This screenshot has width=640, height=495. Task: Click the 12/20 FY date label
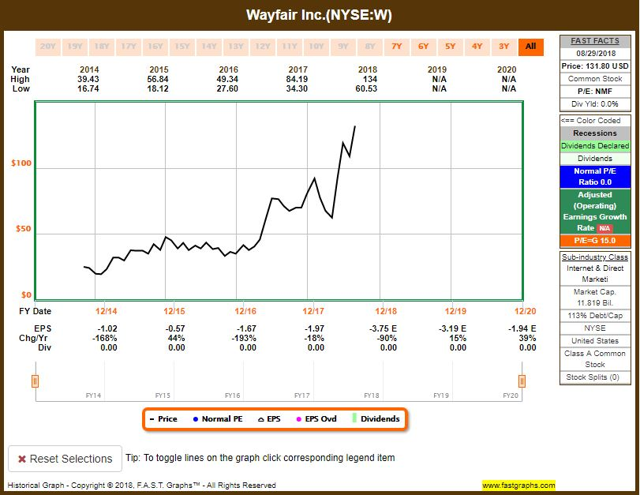pyautogui.click(x=525, y=311)
